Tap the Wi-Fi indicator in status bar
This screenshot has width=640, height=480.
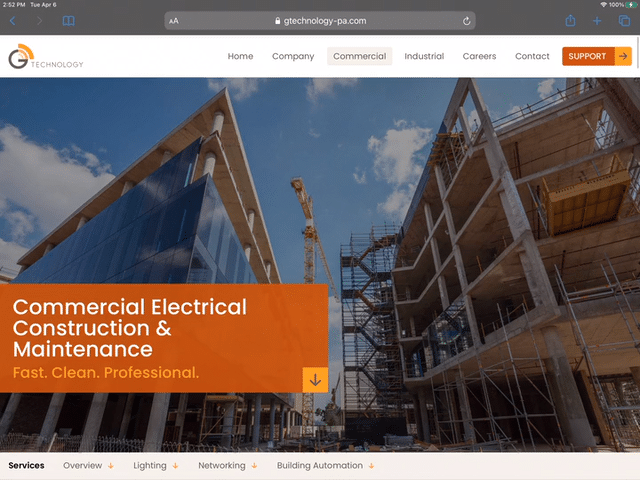603,5
